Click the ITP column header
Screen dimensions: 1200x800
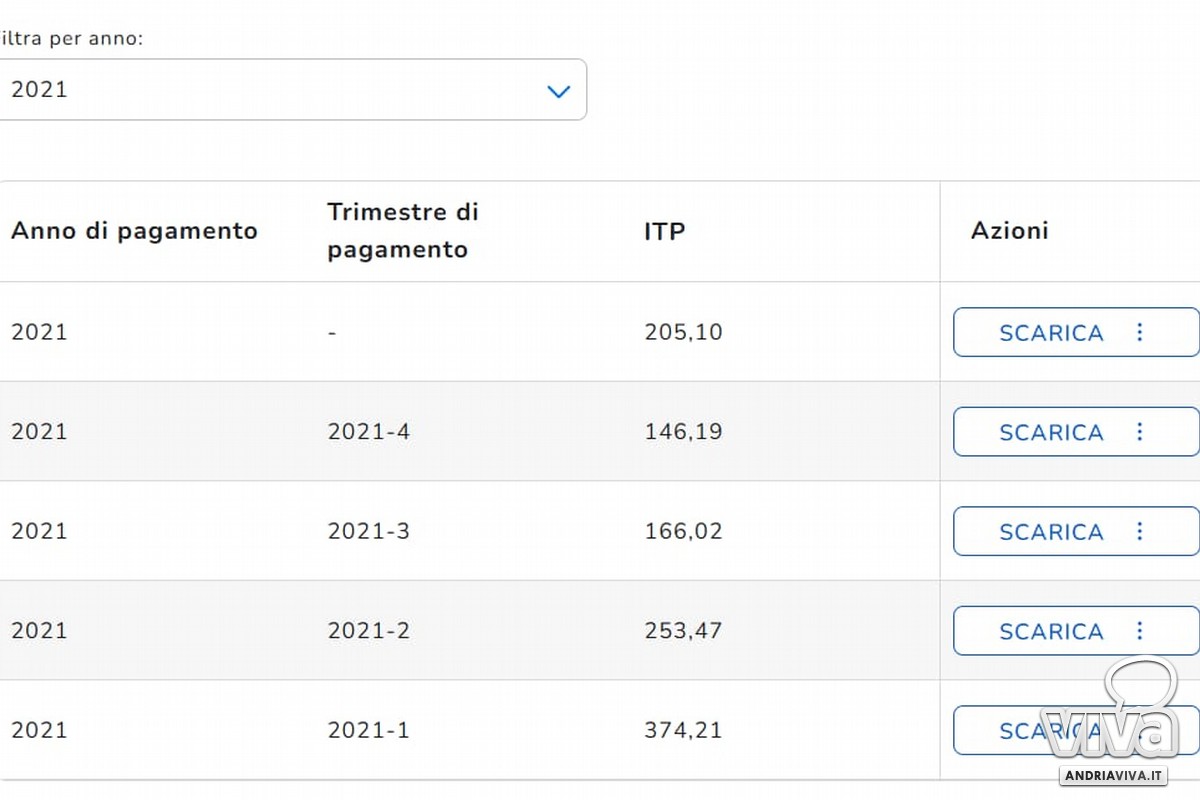pyautogui.click(x=665, y=231)
